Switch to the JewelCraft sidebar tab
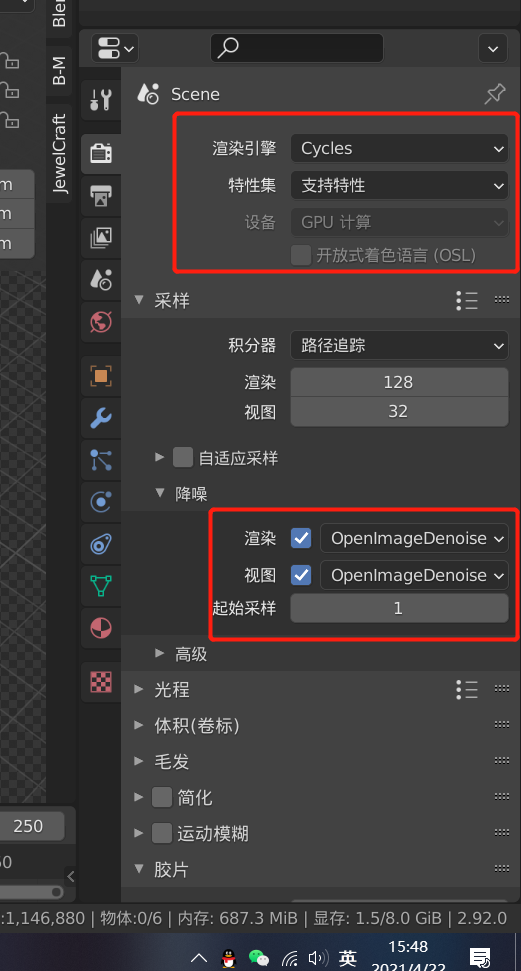Viewport: 521px width, 971px height. click(x=59, y=154)
